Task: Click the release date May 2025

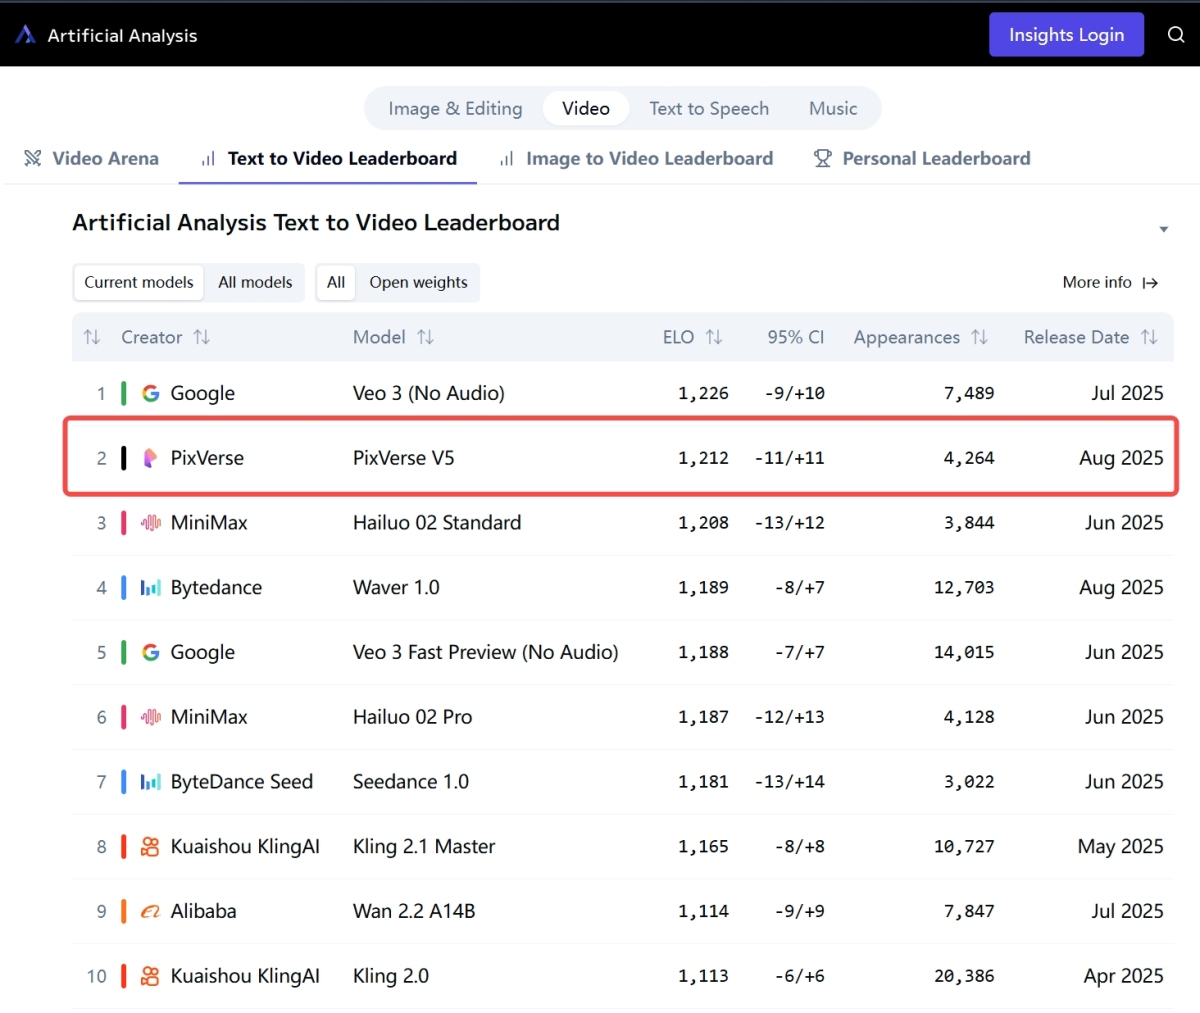Action: pyautogui.click(x=1121, y=846)
